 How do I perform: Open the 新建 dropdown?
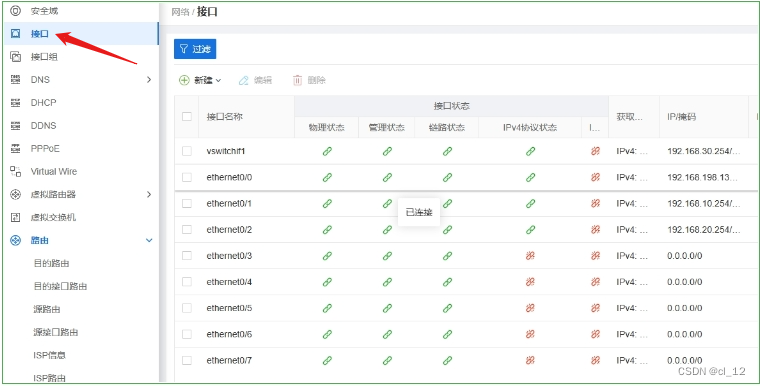click(x=200, y=80)
